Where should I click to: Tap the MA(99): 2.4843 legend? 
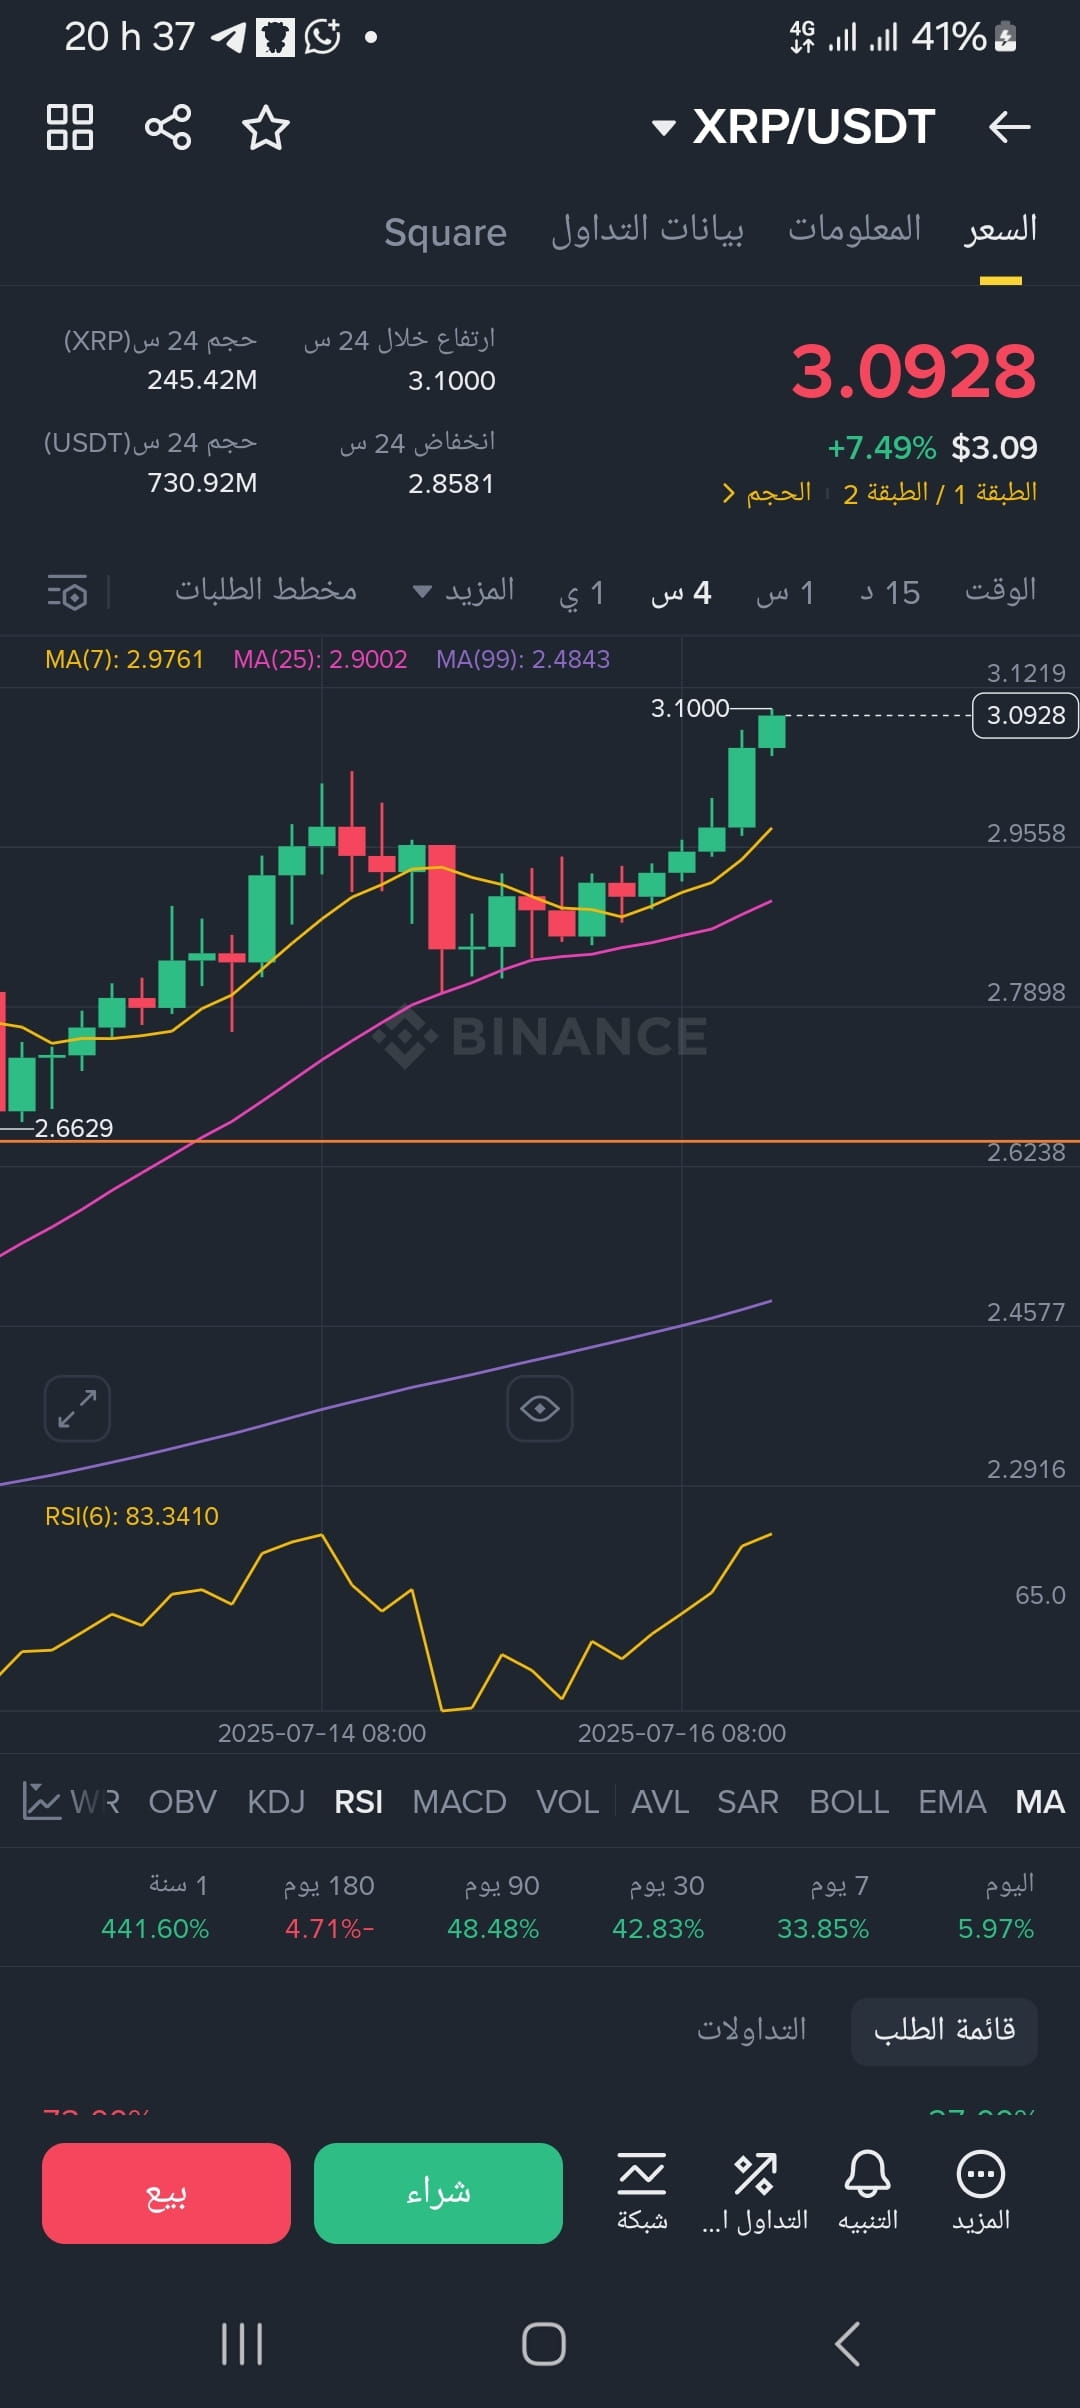pos(523,660)
